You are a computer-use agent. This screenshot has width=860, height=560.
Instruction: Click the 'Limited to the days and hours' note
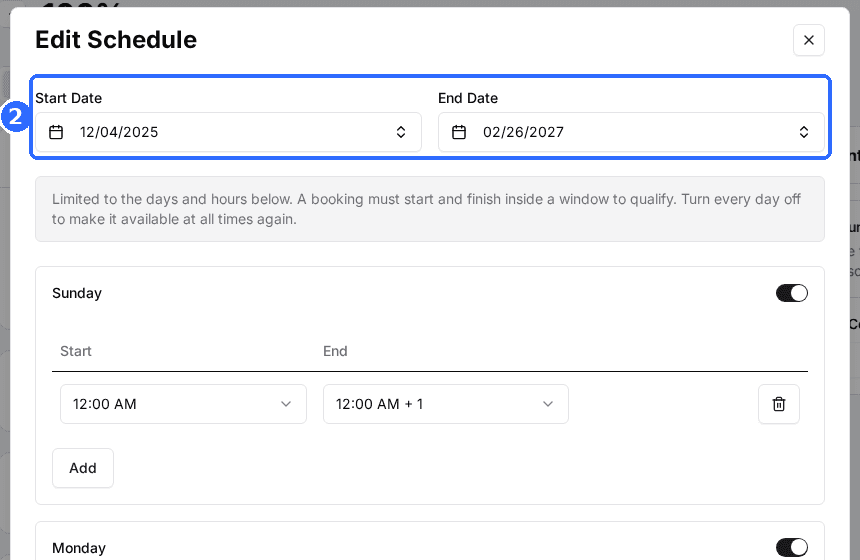(x=429, y=209)
